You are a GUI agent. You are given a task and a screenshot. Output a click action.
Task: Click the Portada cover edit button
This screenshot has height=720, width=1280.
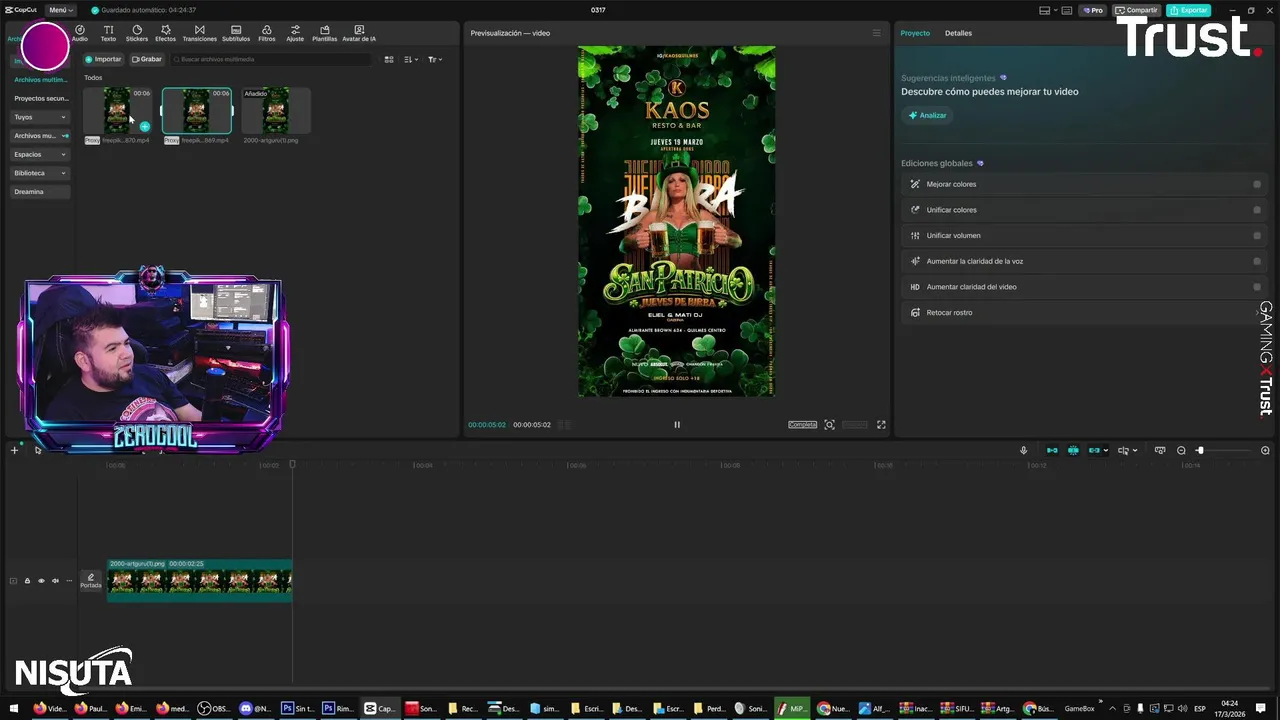click(91, 580)
